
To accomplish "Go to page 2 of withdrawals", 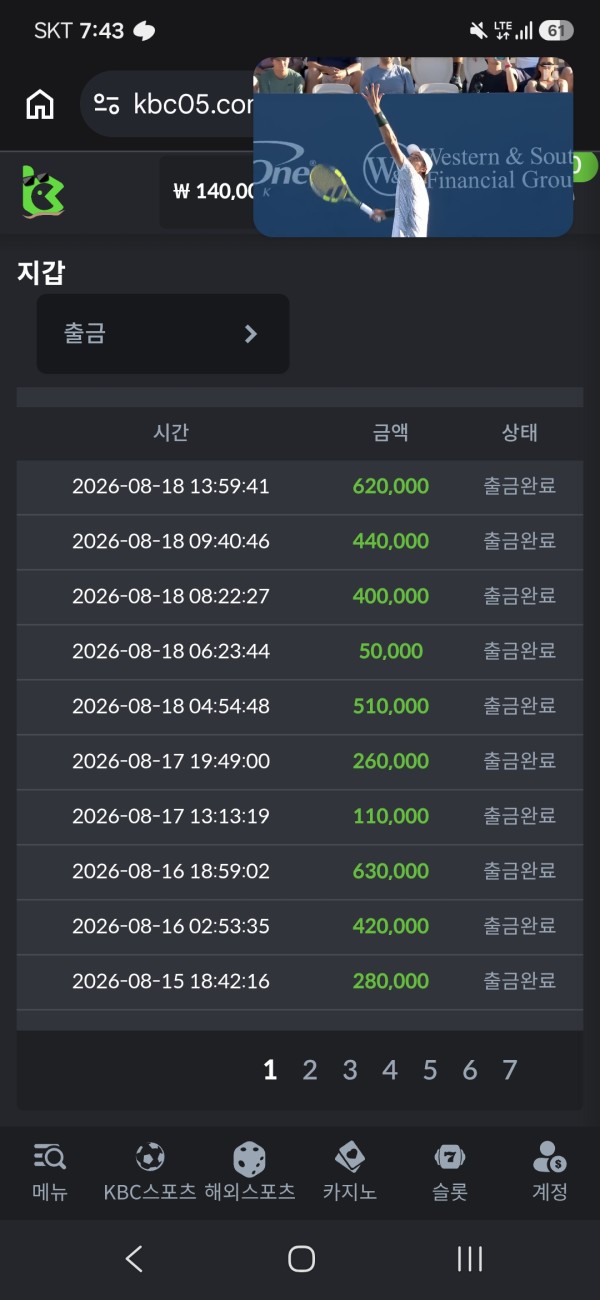I will click(310, 1070).
